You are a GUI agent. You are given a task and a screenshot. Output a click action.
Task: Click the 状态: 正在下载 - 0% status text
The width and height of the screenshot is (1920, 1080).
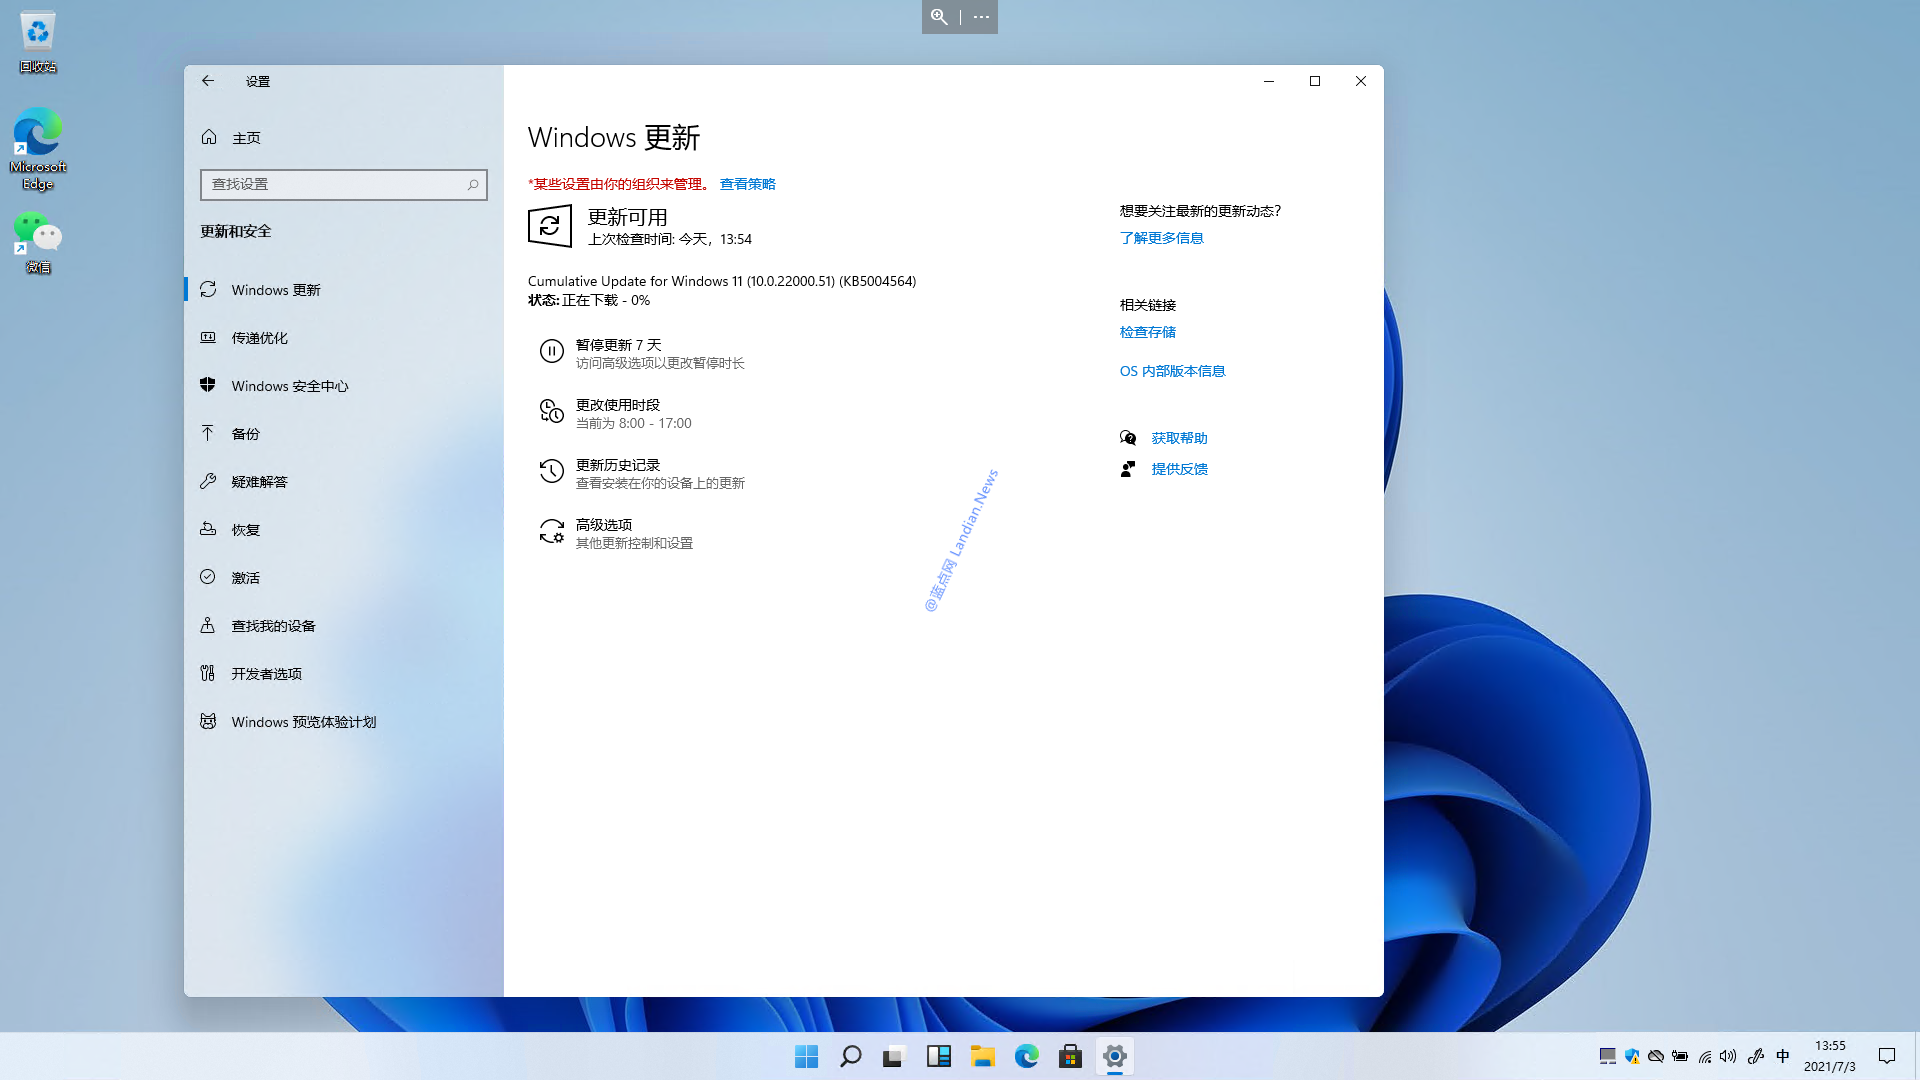[x=589, y=300]
